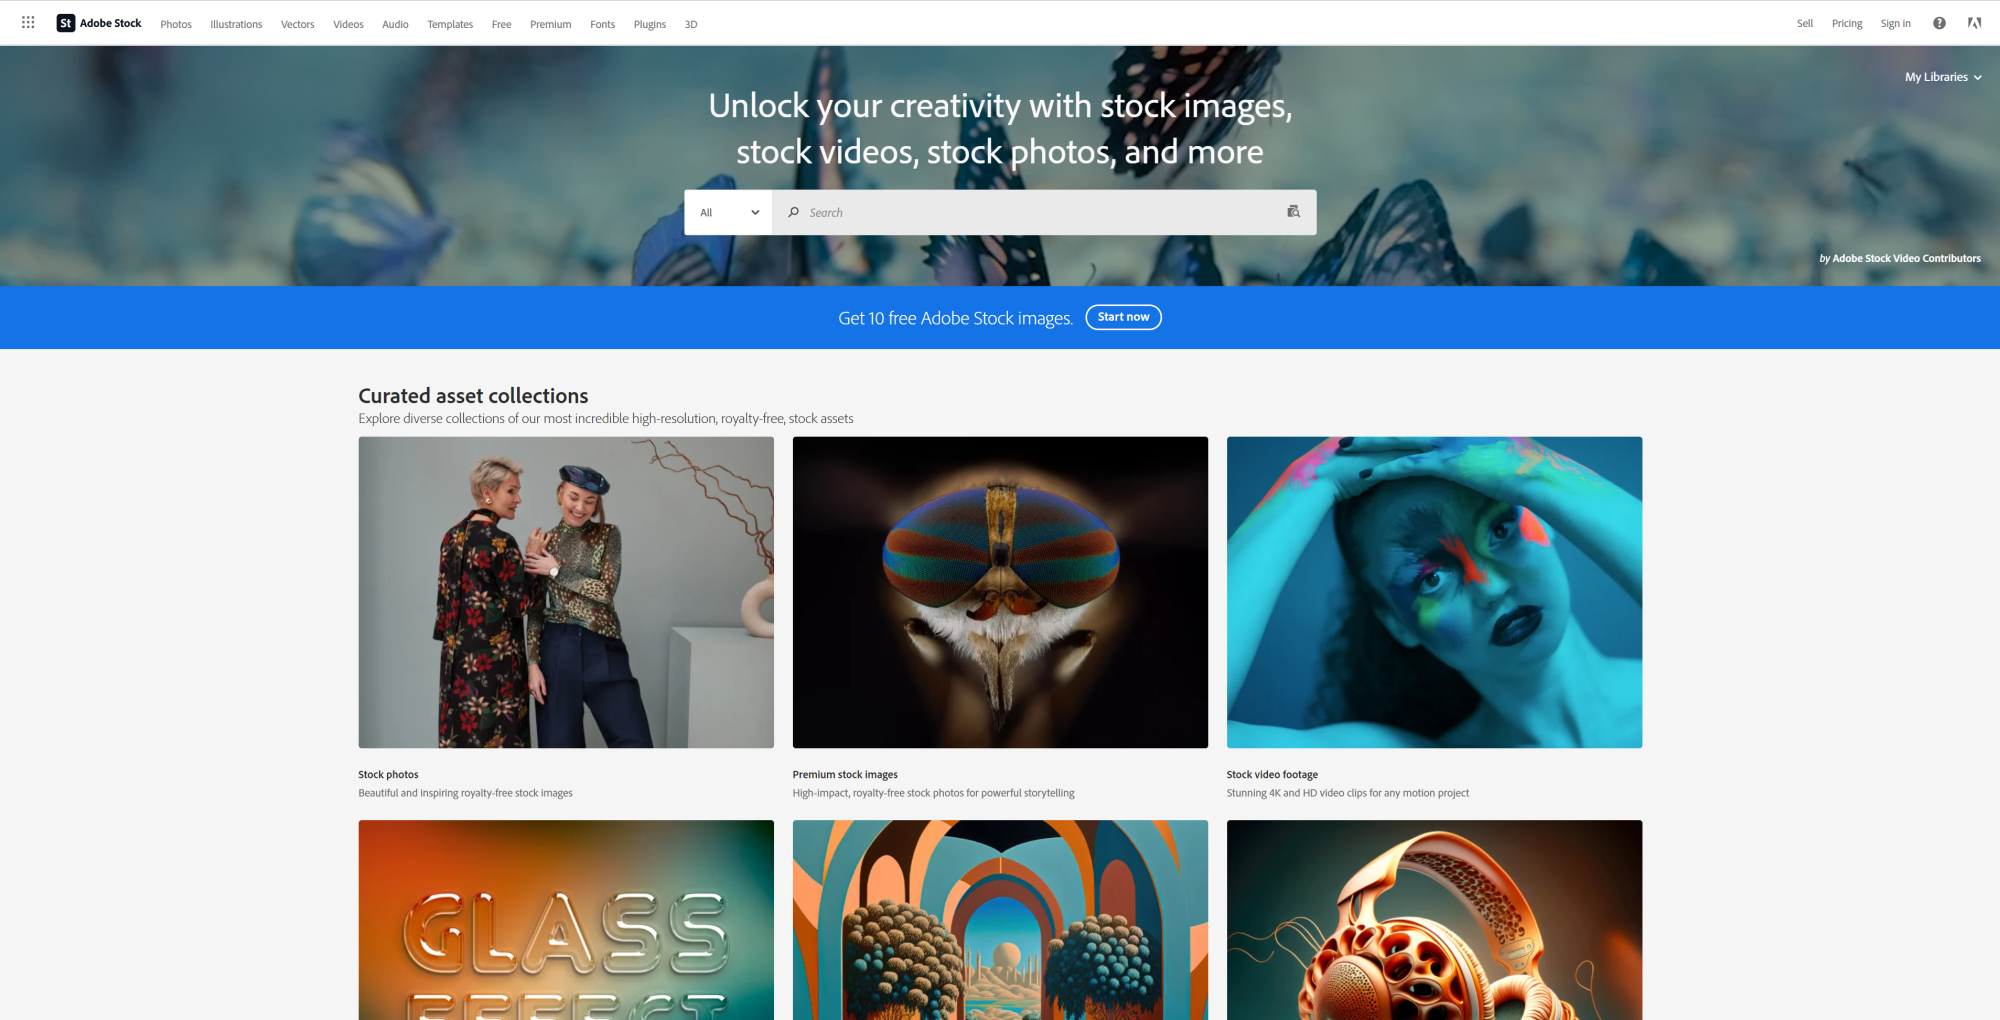Go to the Free section
Screen dimensions: 2000x1020
click(x=502, y=24)
